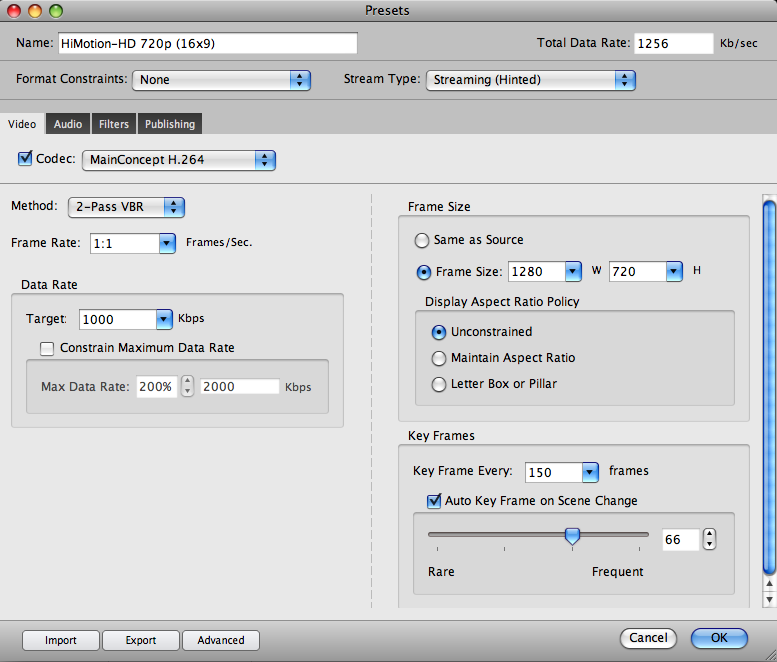
Task: Toggle Constrain Maximum Data Rate checkbox
Action: (x=47, y=348)
